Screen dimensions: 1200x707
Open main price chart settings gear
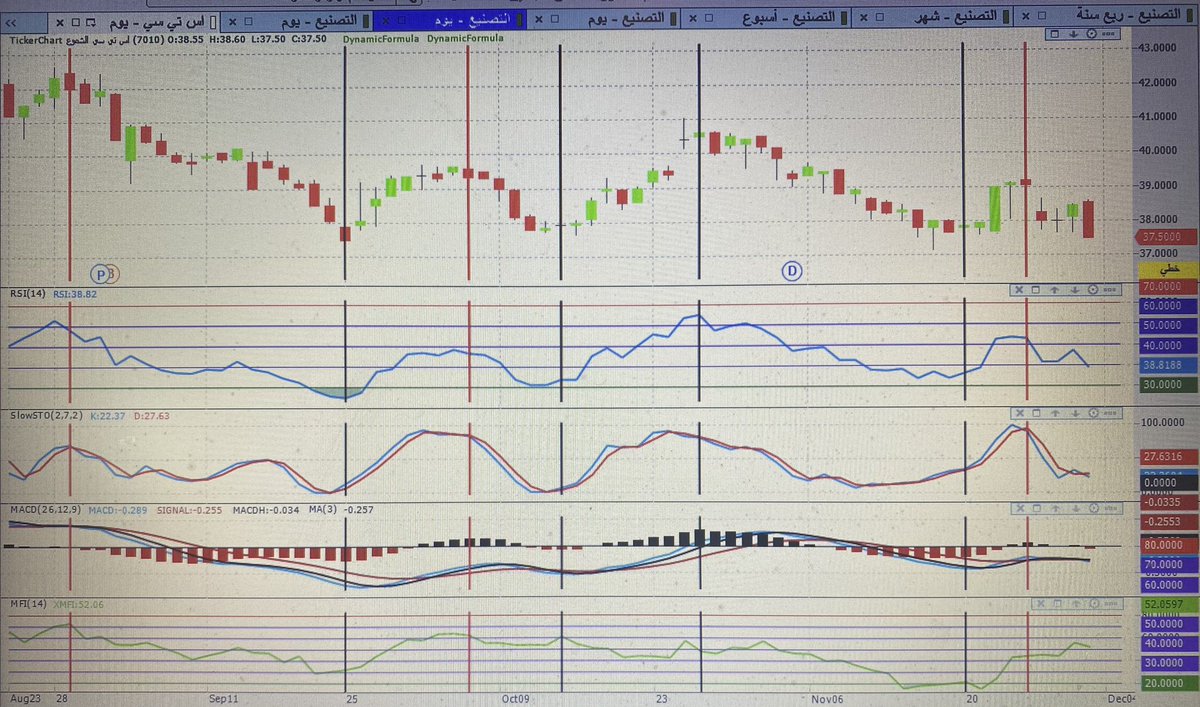(x=1092, y=34)
